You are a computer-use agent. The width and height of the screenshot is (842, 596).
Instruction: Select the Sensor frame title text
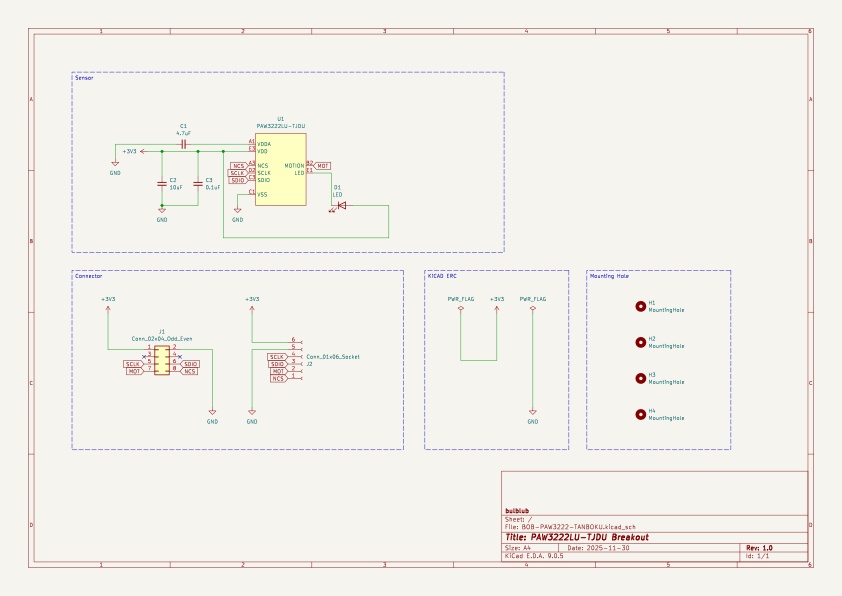[84, 78]
